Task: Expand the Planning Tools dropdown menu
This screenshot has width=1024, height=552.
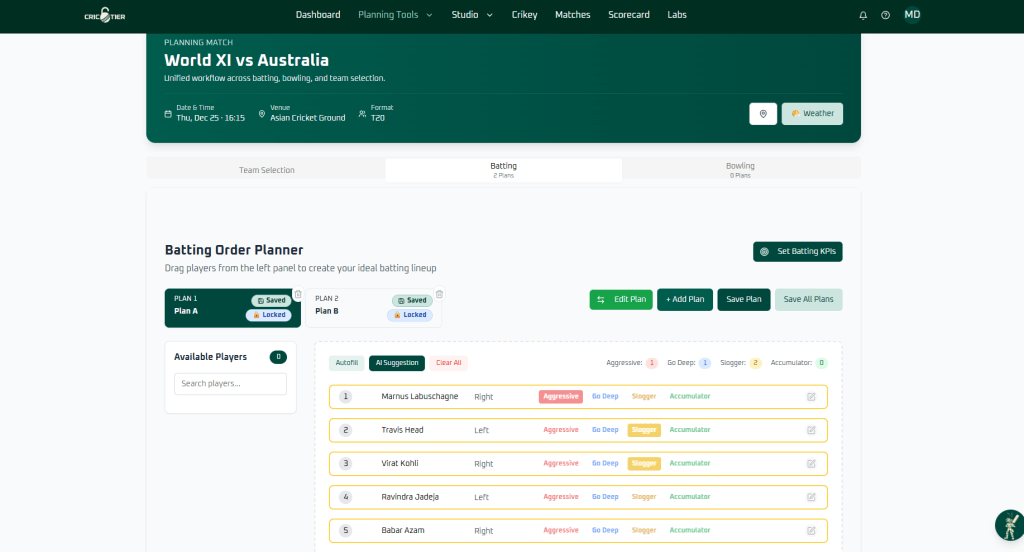Action: [x=395, y=15]
